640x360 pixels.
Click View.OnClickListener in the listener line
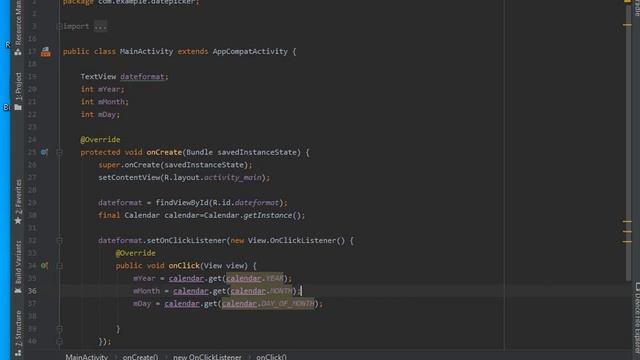296,240
